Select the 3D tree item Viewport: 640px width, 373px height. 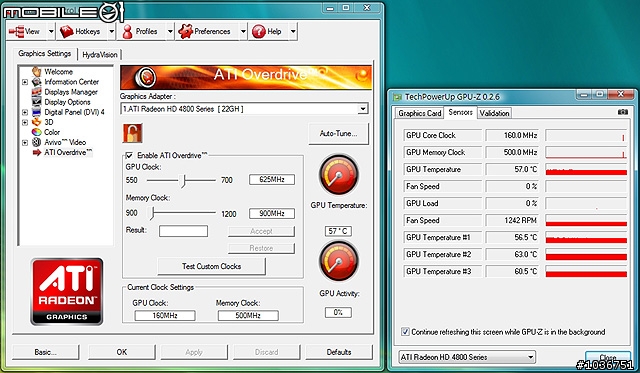coord(49,122)
